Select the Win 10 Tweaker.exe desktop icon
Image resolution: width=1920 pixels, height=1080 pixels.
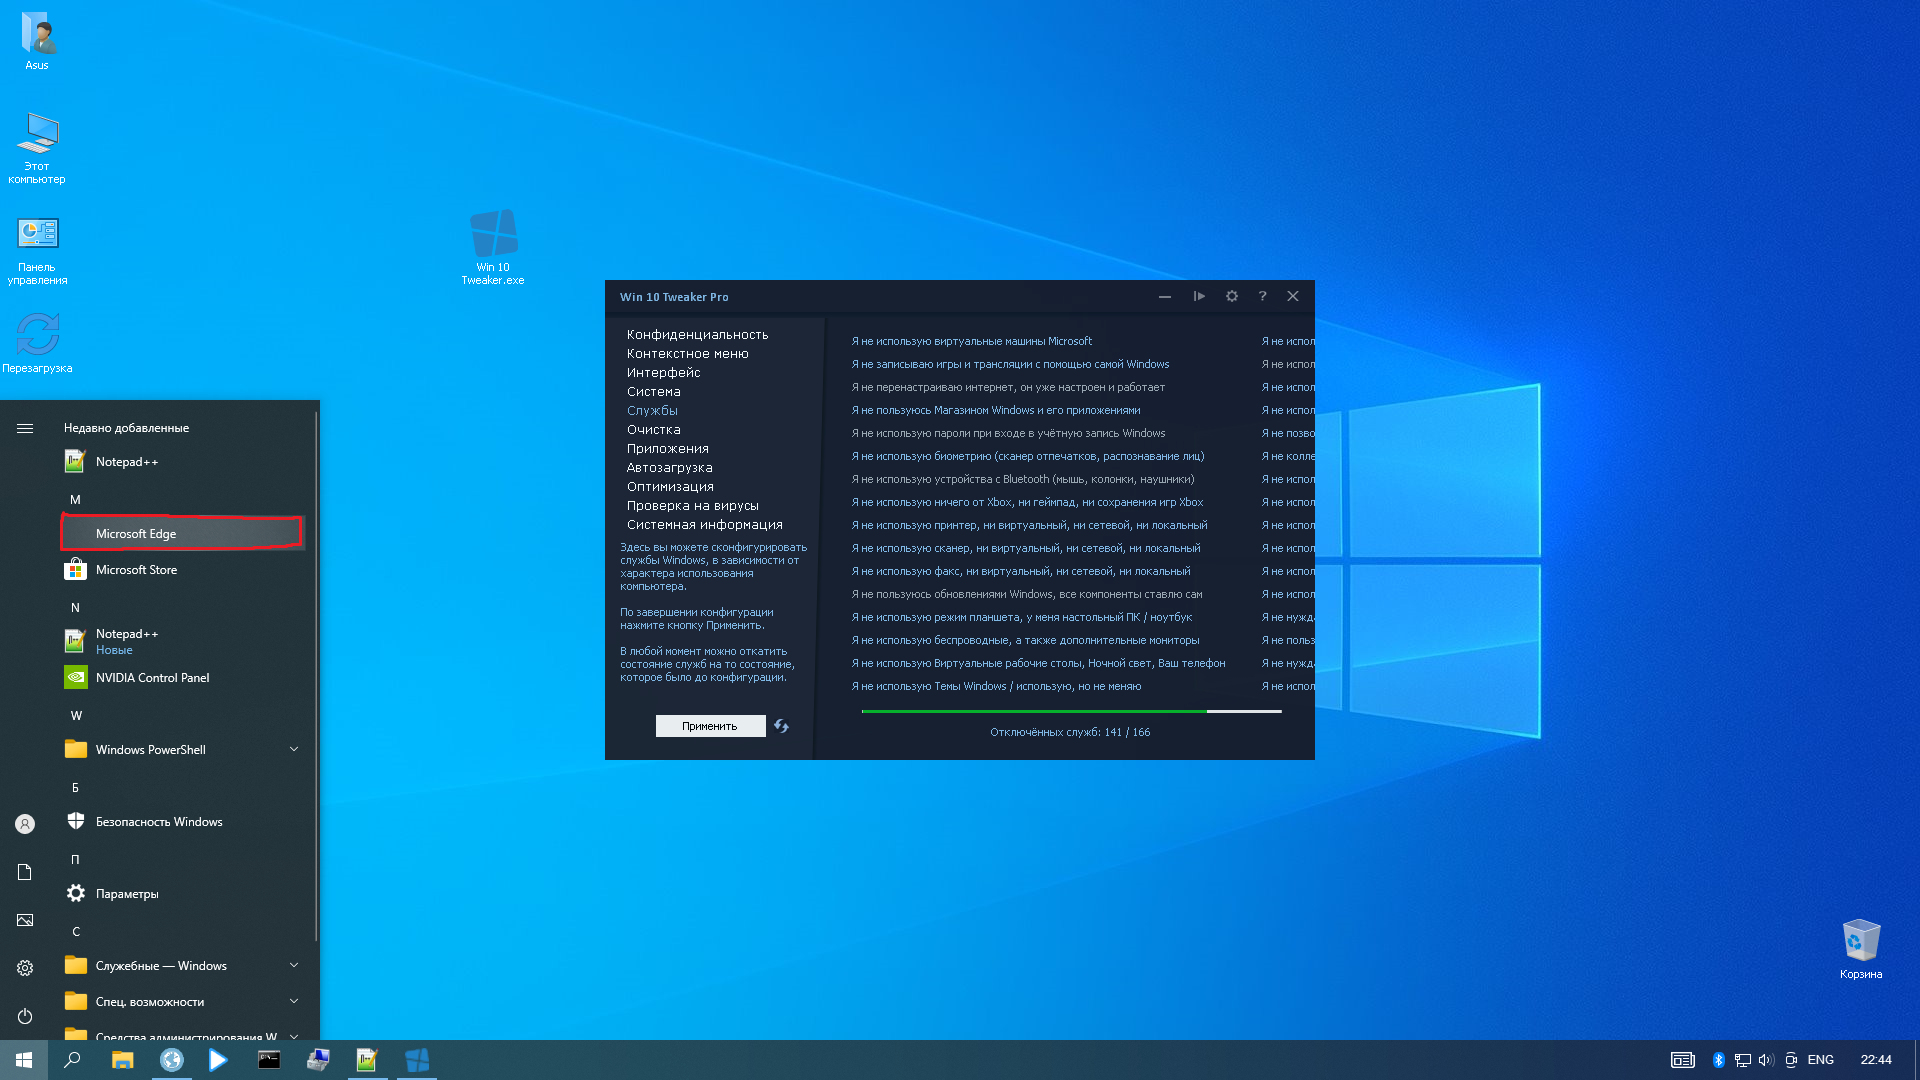[493, 247]
